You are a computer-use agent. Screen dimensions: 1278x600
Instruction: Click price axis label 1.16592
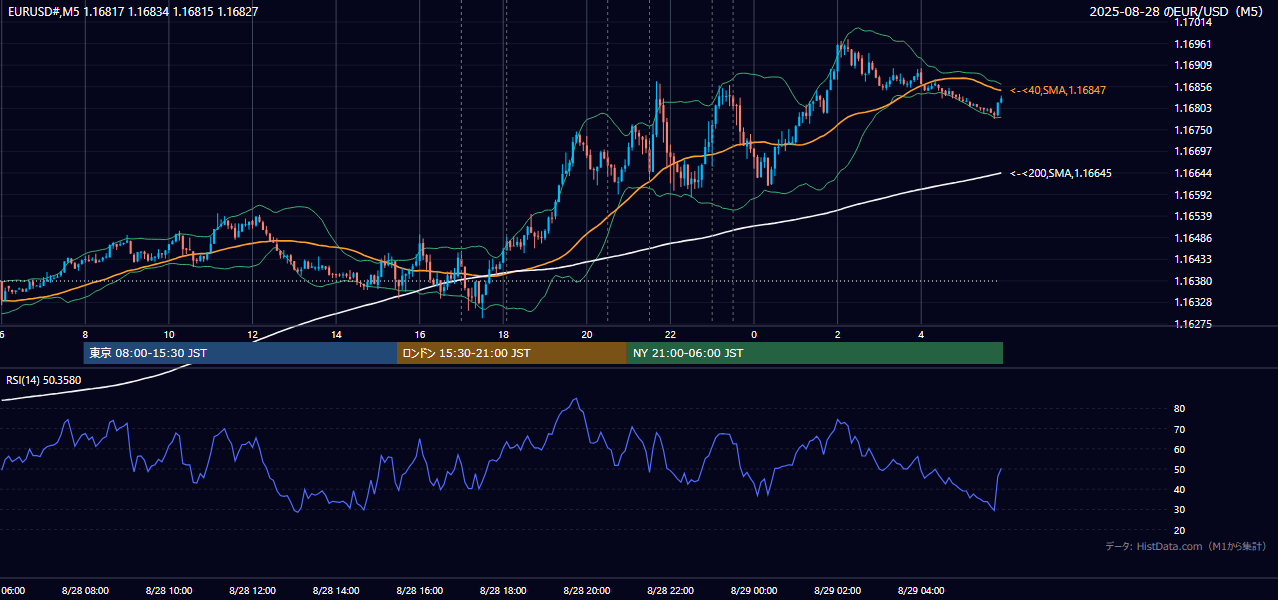coord(1192,195)
